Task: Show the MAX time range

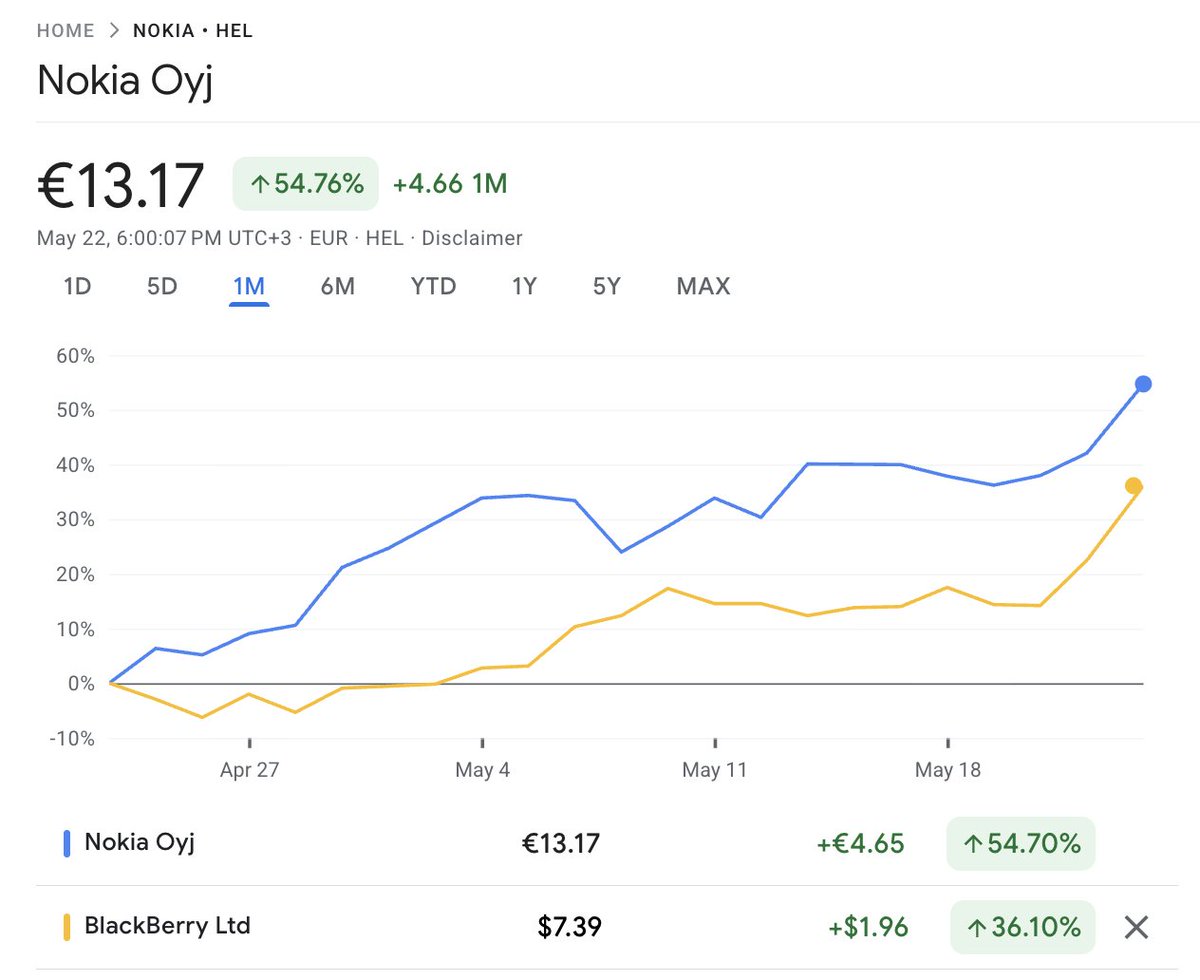Action: coord(704,287)
